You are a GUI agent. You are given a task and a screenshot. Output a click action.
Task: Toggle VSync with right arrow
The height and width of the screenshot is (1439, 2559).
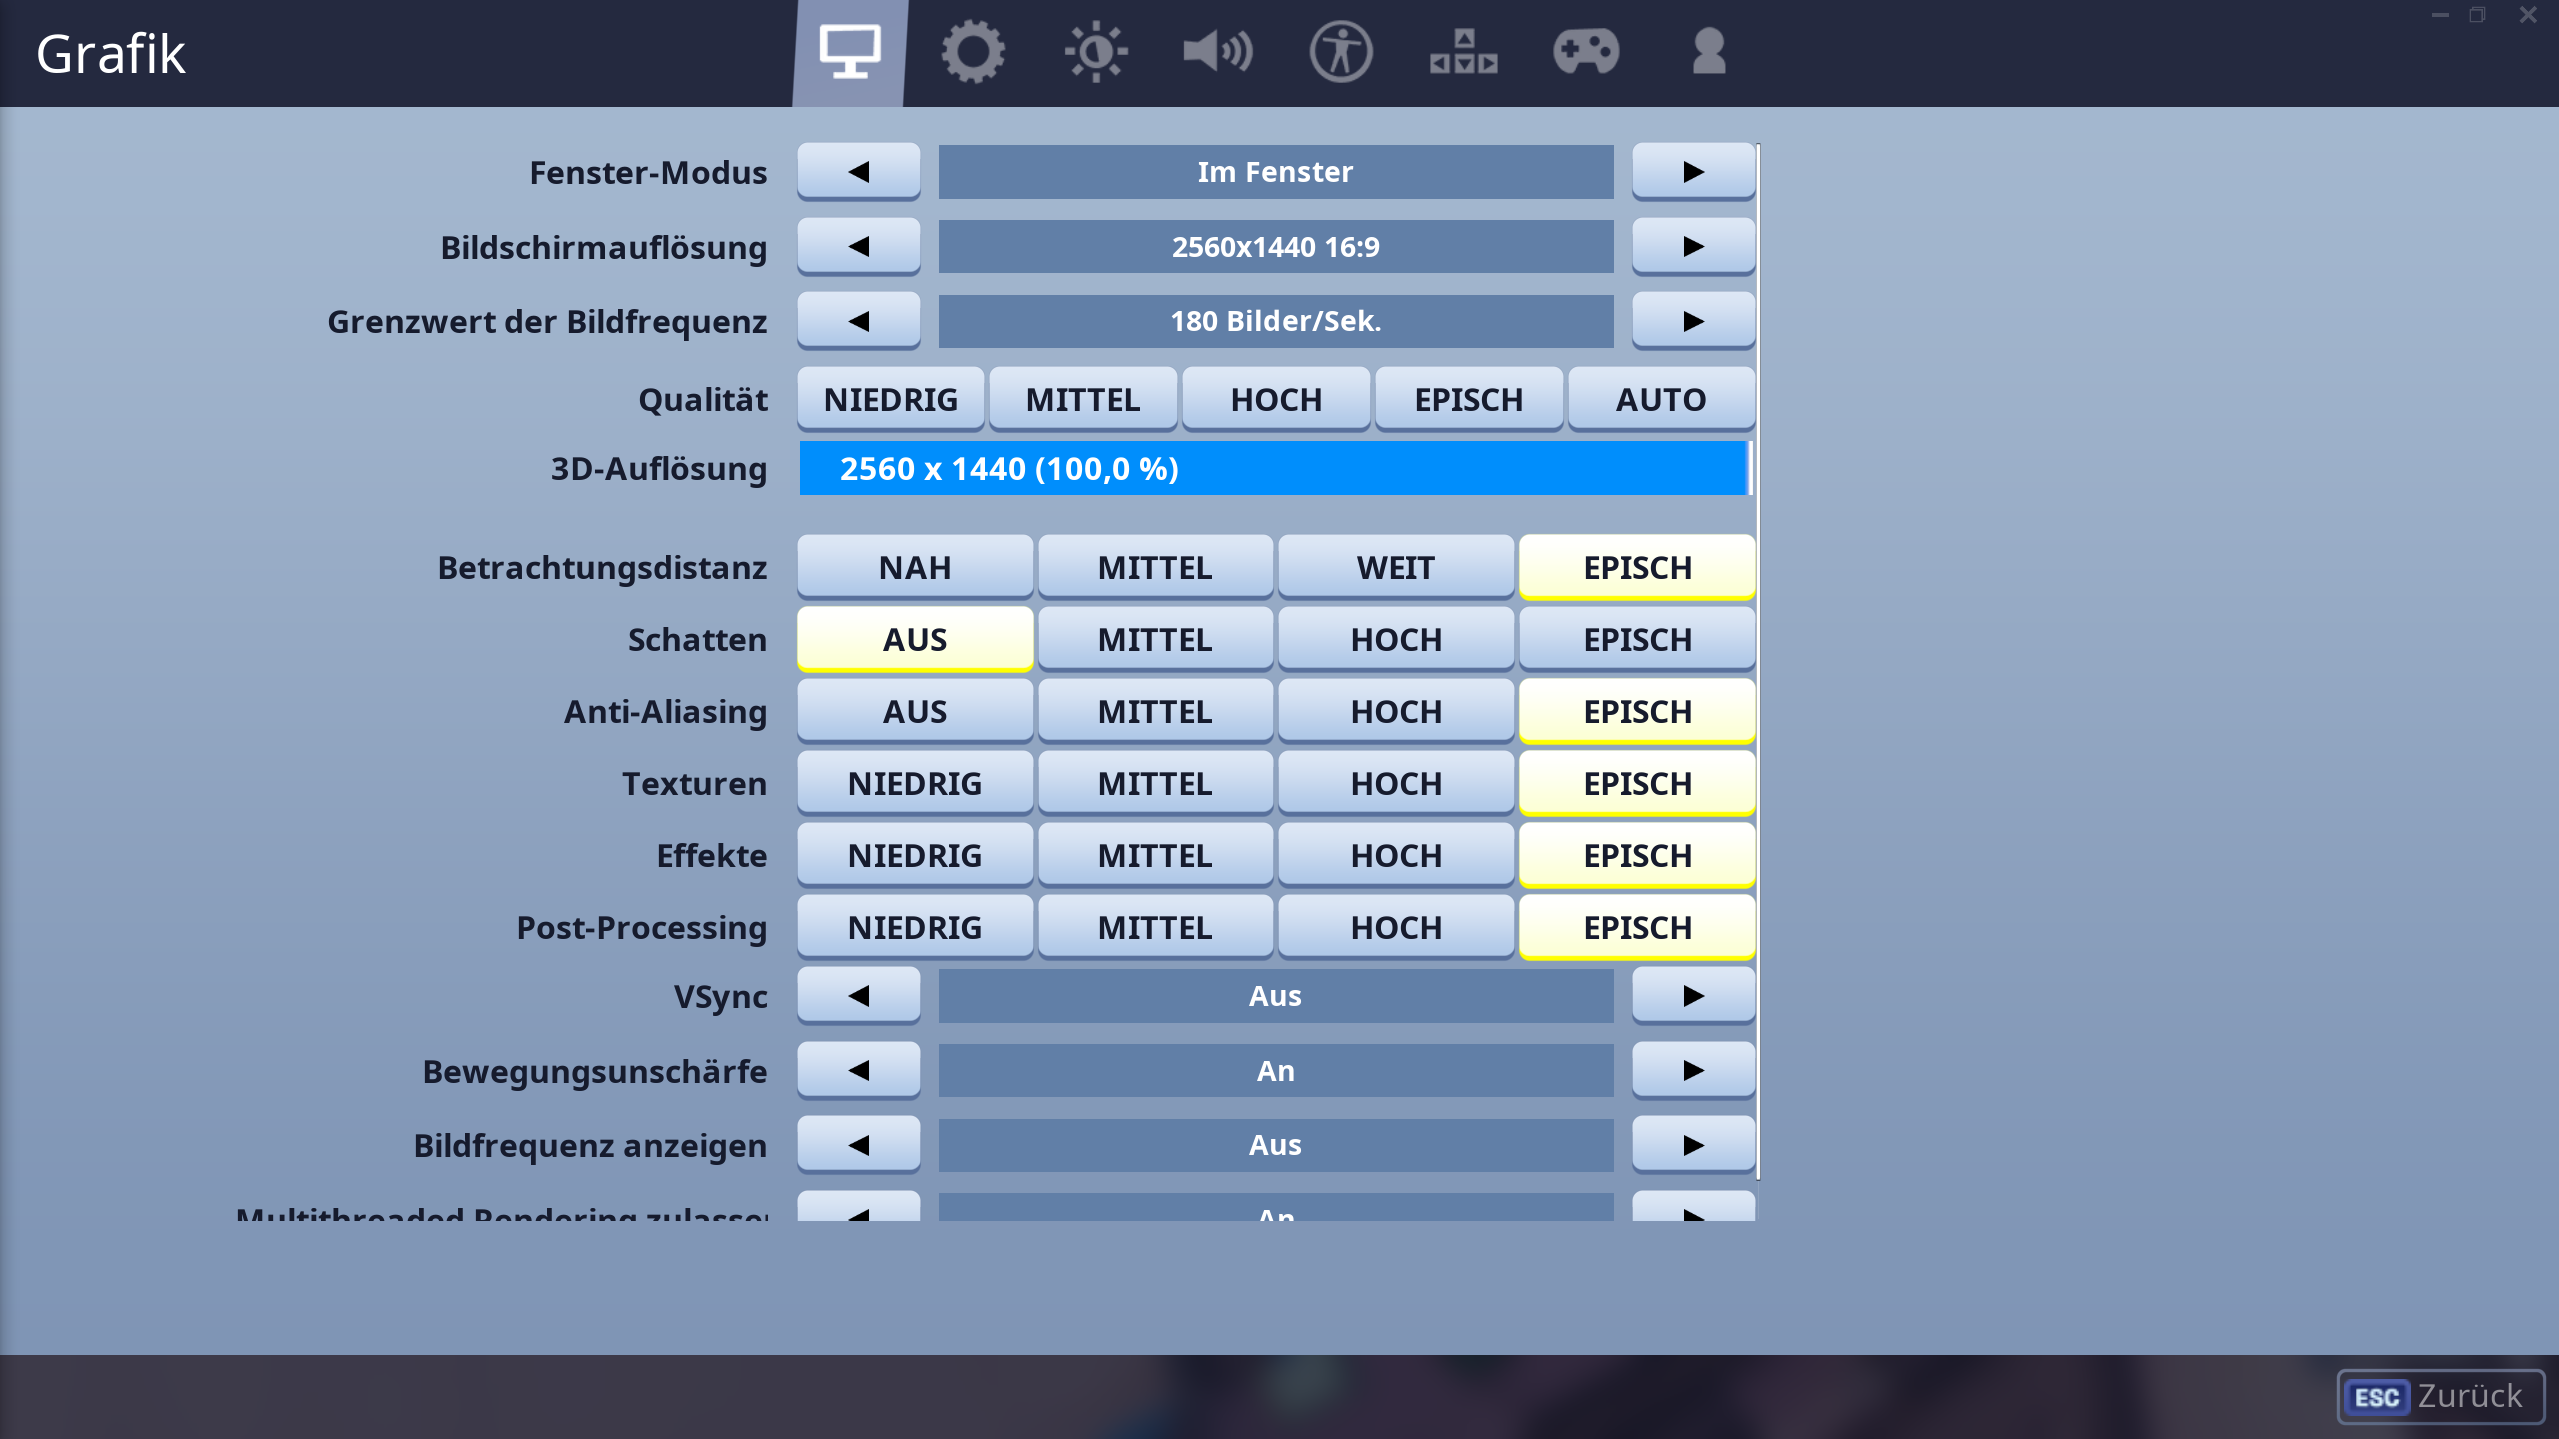click(x=1693, y=996)
